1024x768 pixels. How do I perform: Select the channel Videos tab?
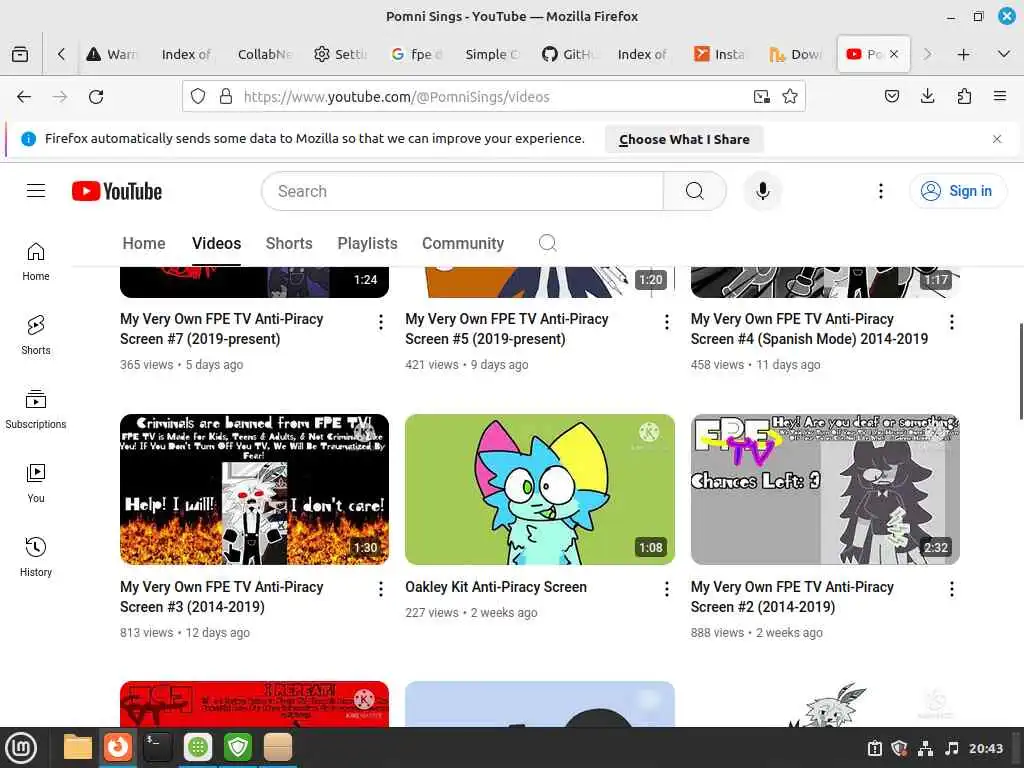216,244
